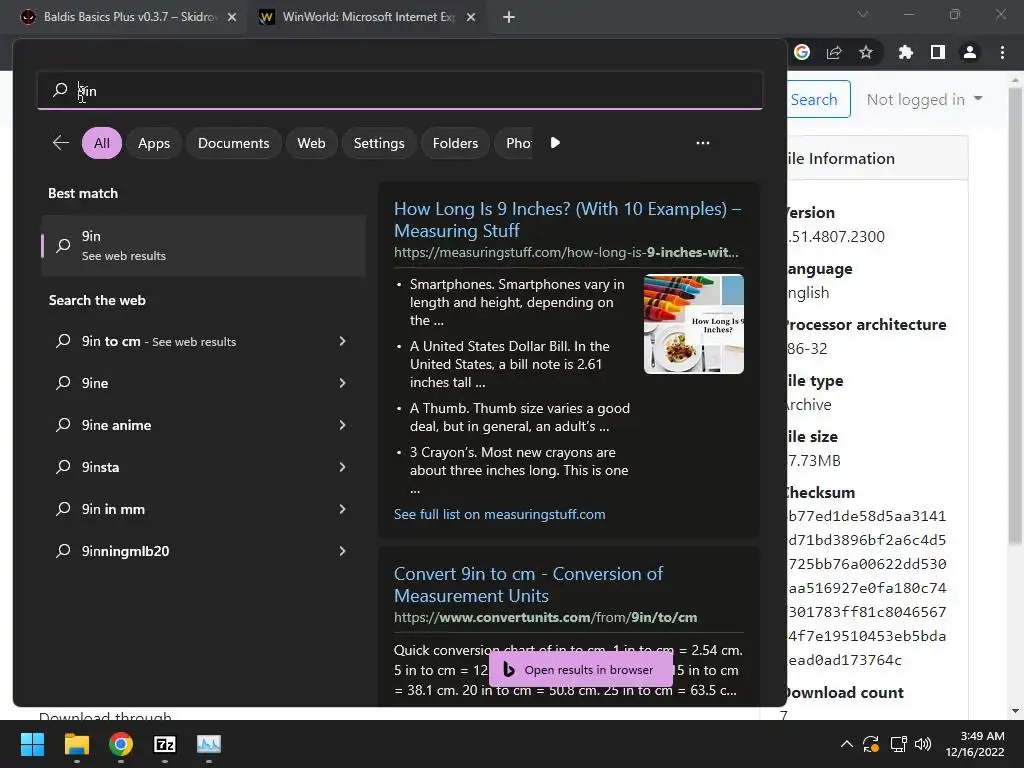This screenshot has height=768, width=1024.
Task: Open Convert 9in to cm result
Action: coord(528,584)
